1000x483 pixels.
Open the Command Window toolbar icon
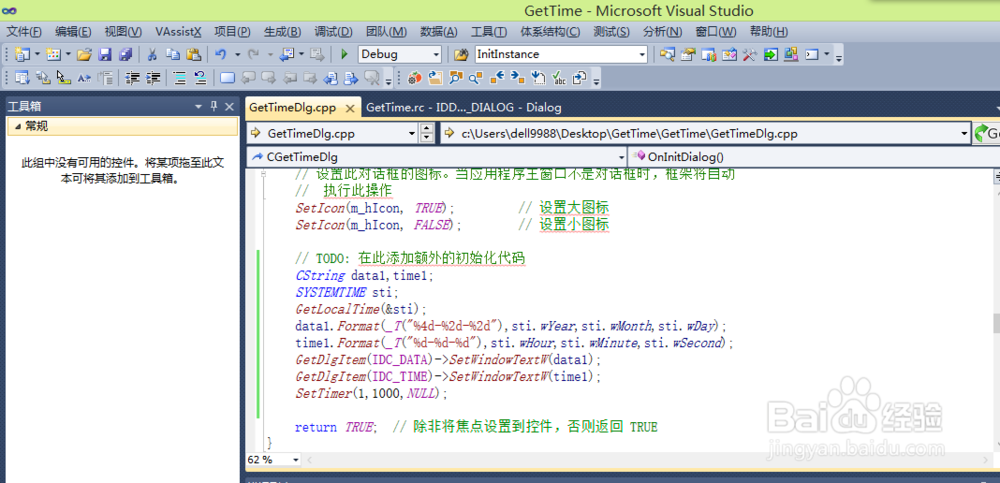(812, 54)
